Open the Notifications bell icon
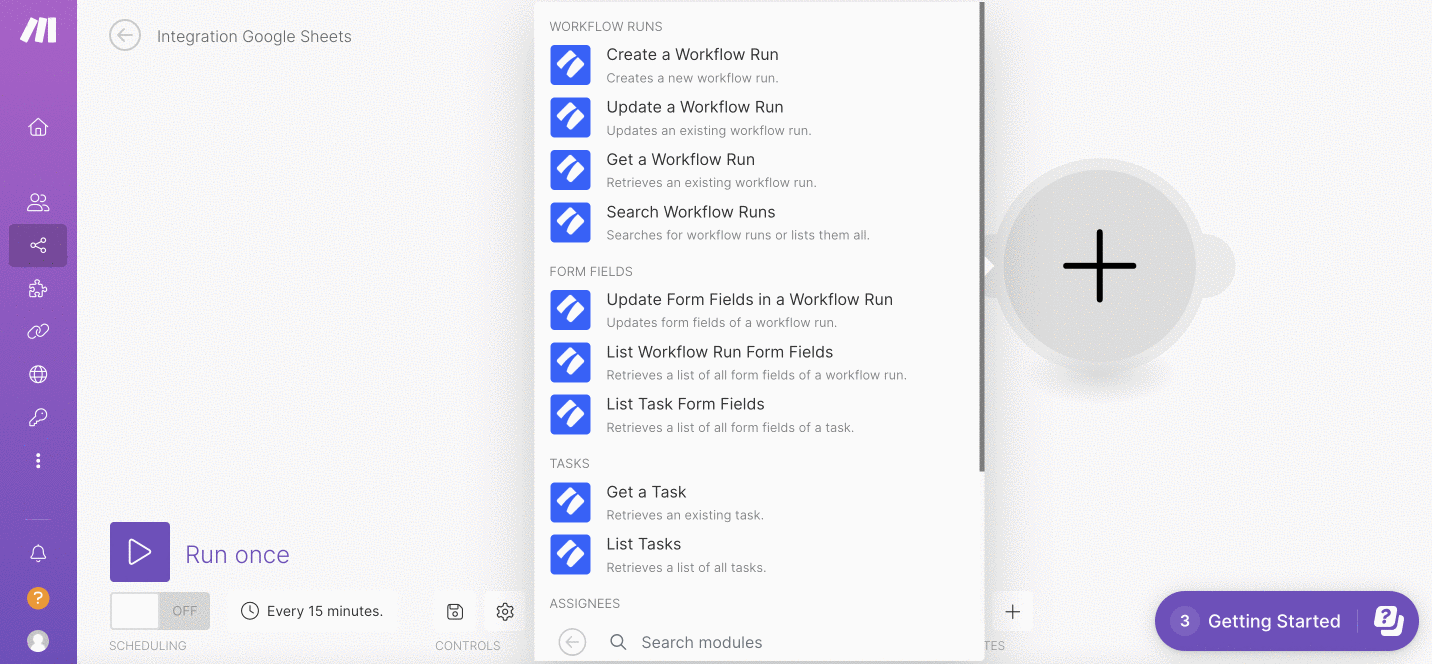Viewport: 1432px width, 664px height. pos(38,553)
